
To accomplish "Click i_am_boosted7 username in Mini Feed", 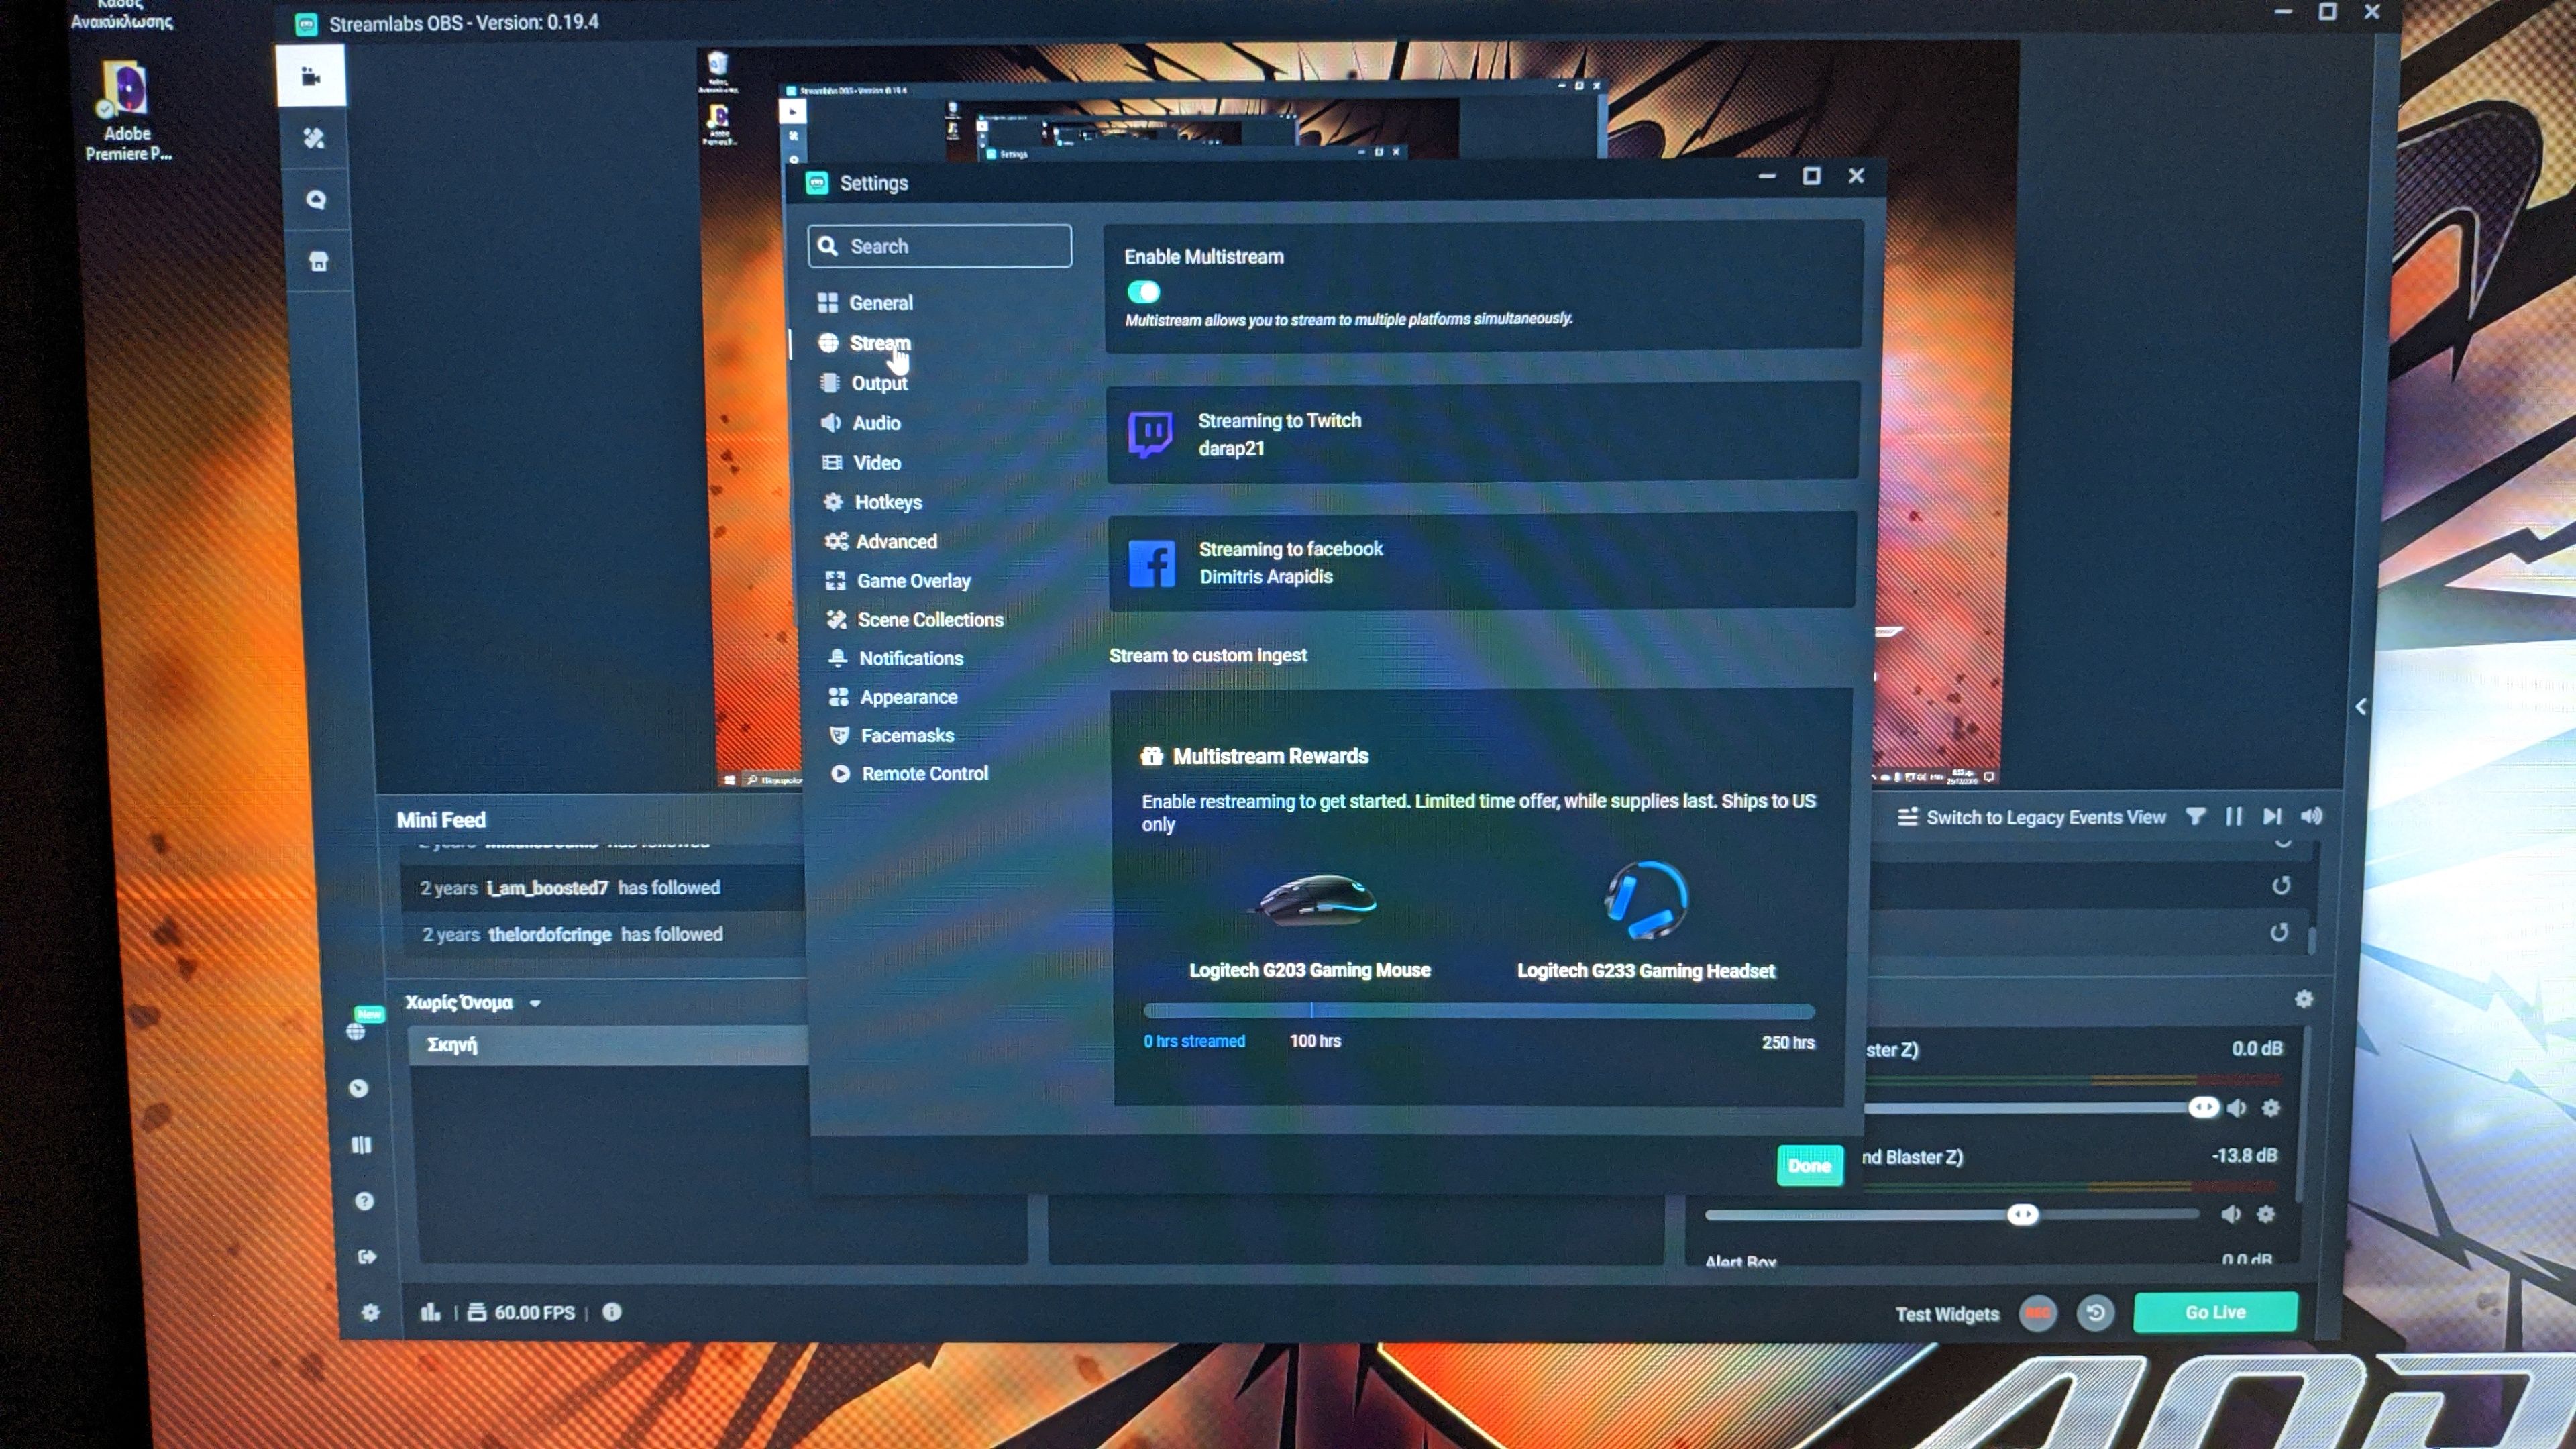I will click(x=547, y=887).
